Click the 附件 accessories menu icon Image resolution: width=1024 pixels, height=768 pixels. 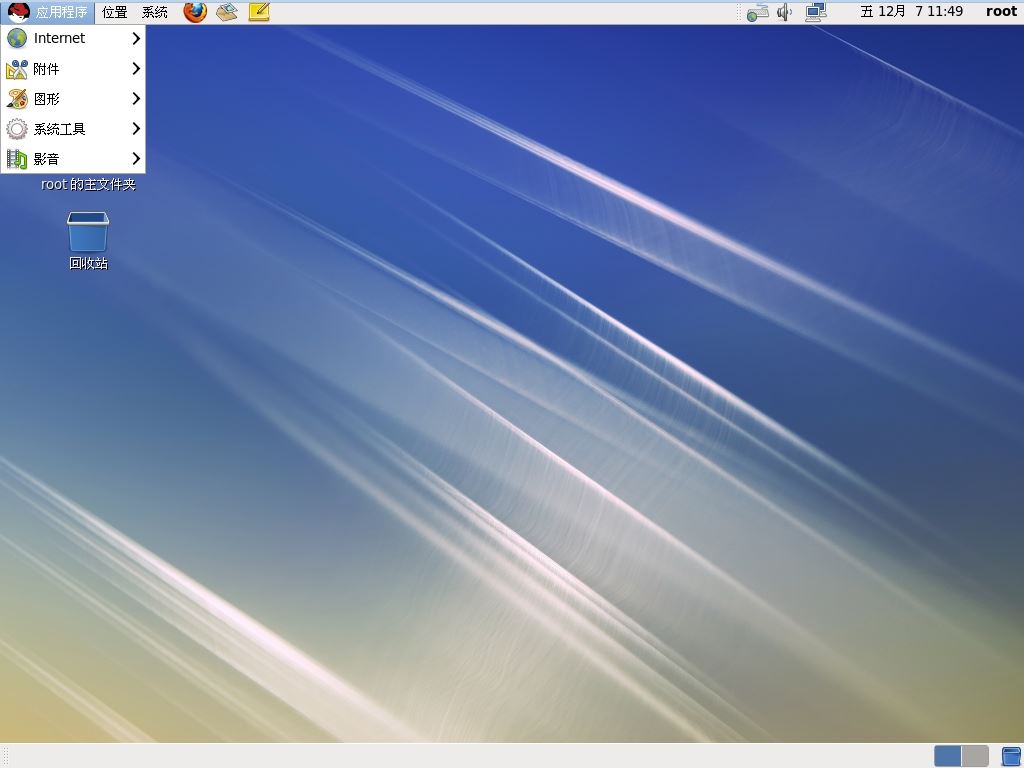click(x=17, y=69)
